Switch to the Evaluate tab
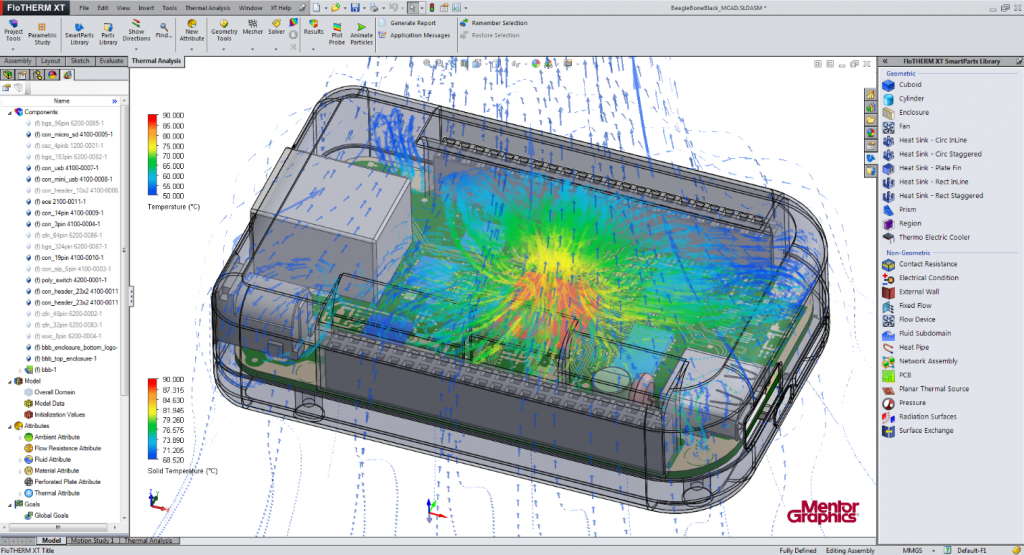This screenshot has height=555, width=1024. pos(111,61)
